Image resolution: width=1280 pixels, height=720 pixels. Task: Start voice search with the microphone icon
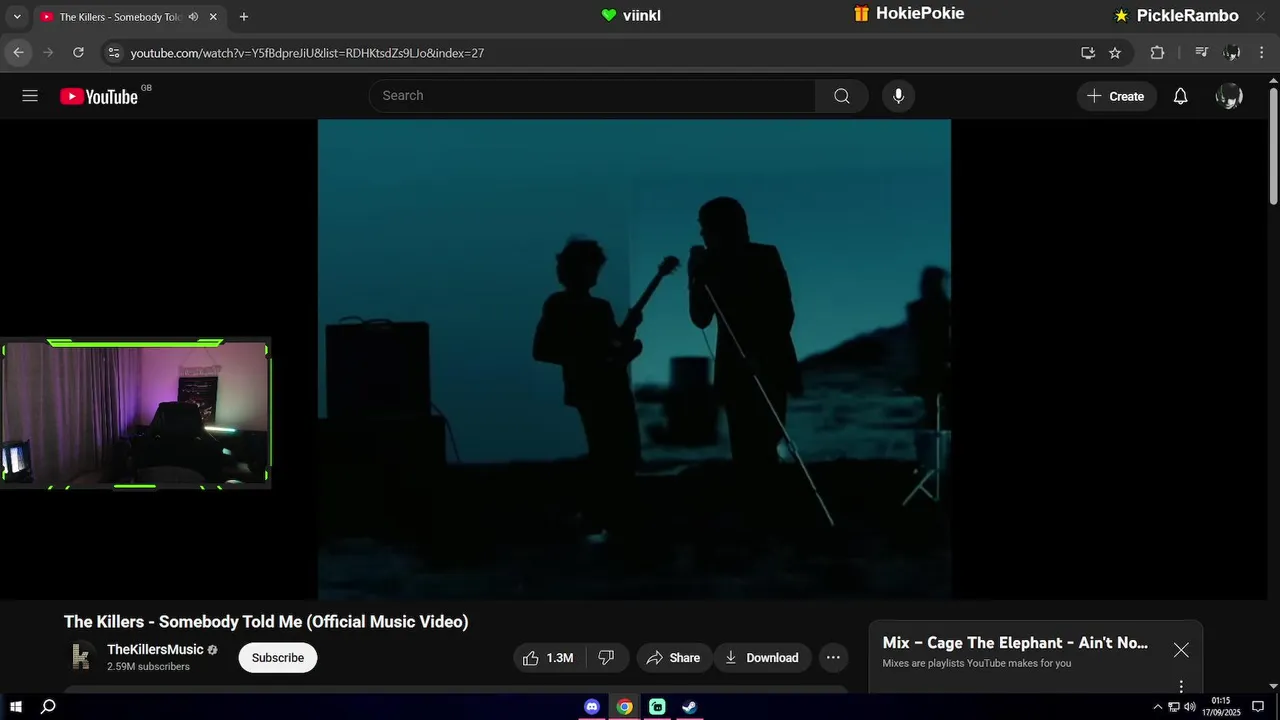pos(898,96)
